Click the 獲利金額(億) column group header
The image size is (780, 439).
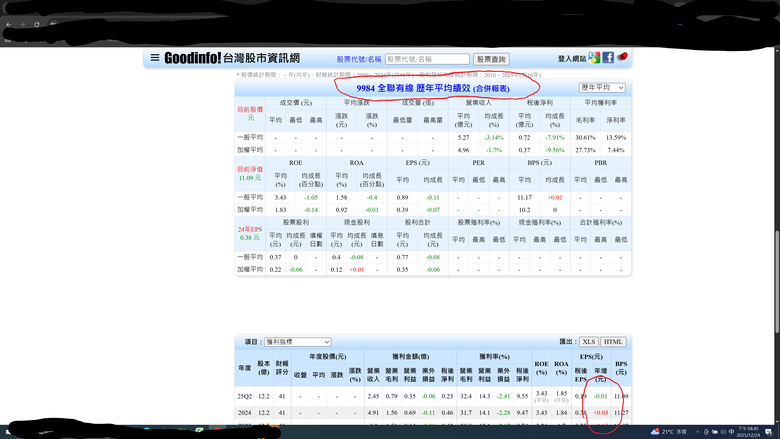tap(410, 357)
